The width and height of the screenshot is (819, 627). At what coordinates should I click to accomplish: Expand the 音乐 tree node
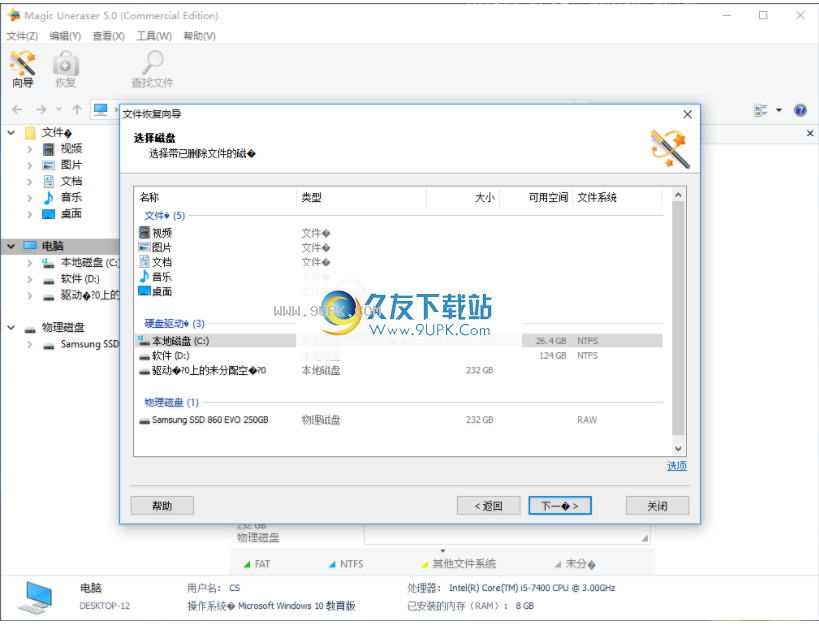30,198
